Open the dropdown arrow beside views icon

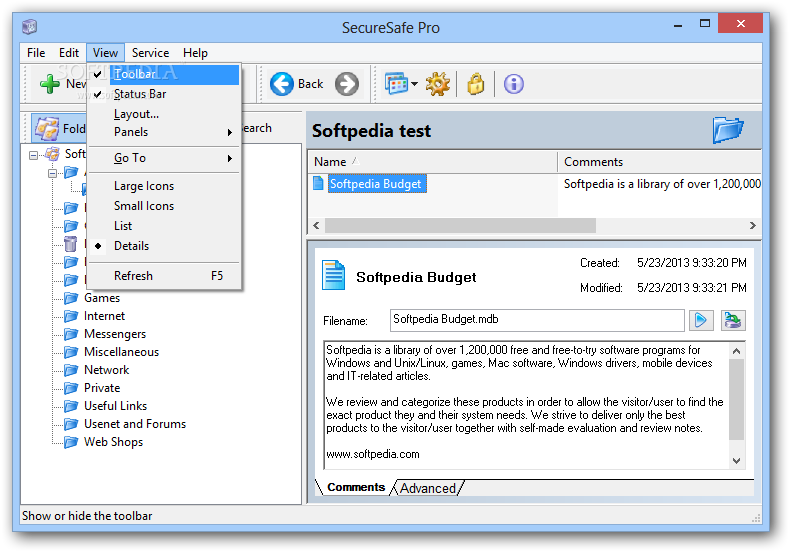click(414, 84)
